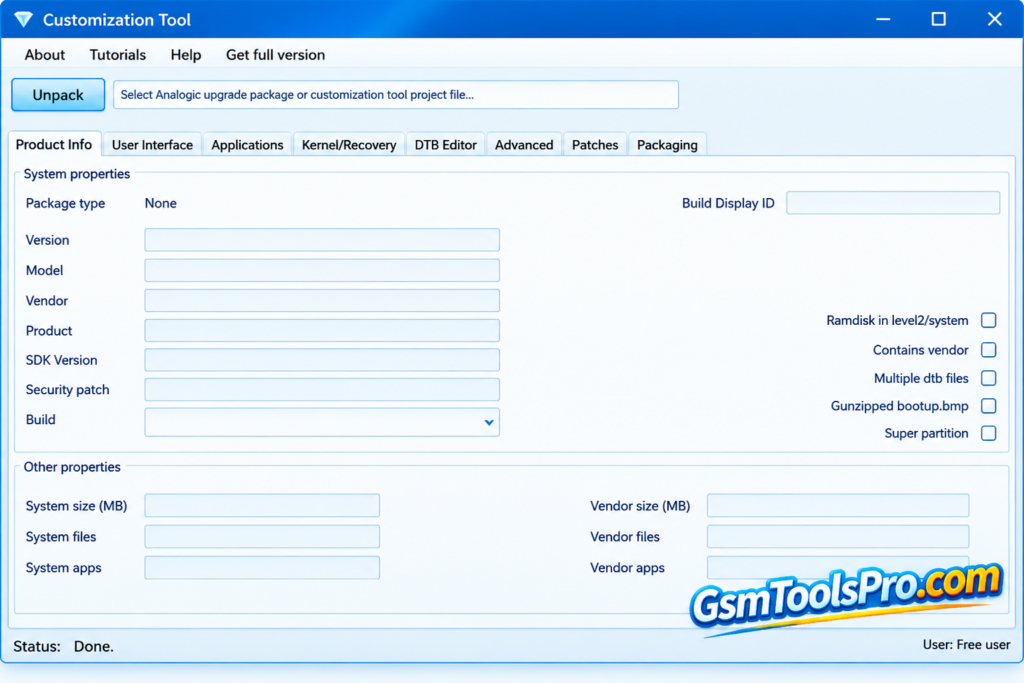
Task: Click the Vendor input field
Action: point(322,300)
